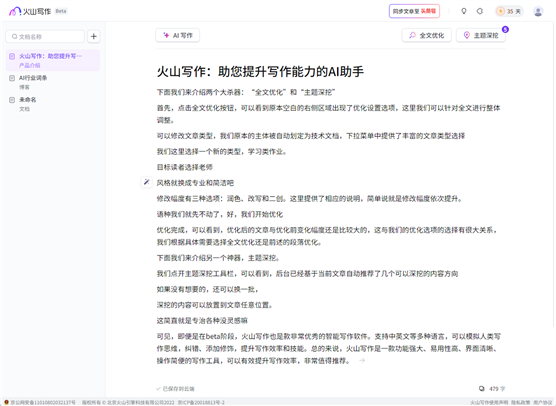Screen dimensions: 556x406
Task: Click the Beta label next to the logo
Action: pos(61,11)
